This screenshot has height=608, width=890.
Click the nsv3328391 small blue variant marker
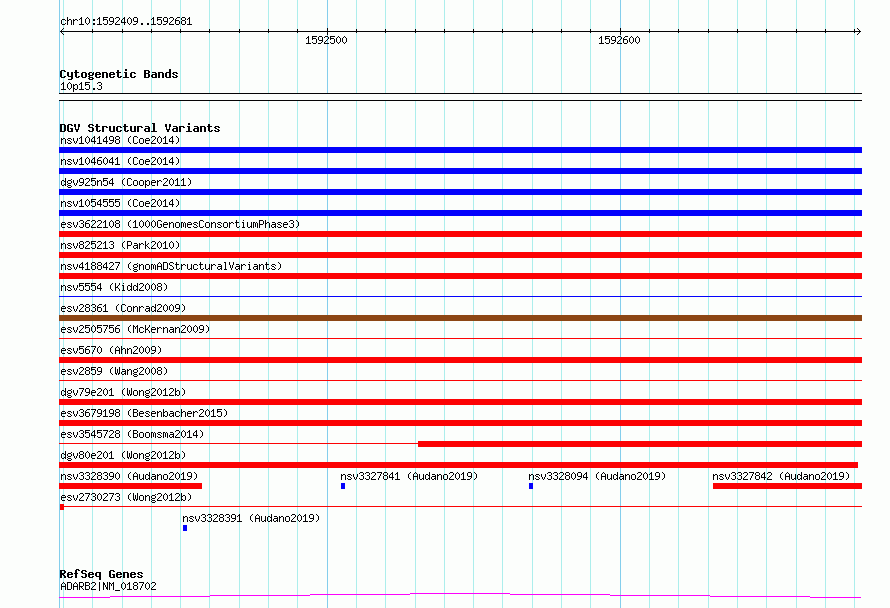185,528
